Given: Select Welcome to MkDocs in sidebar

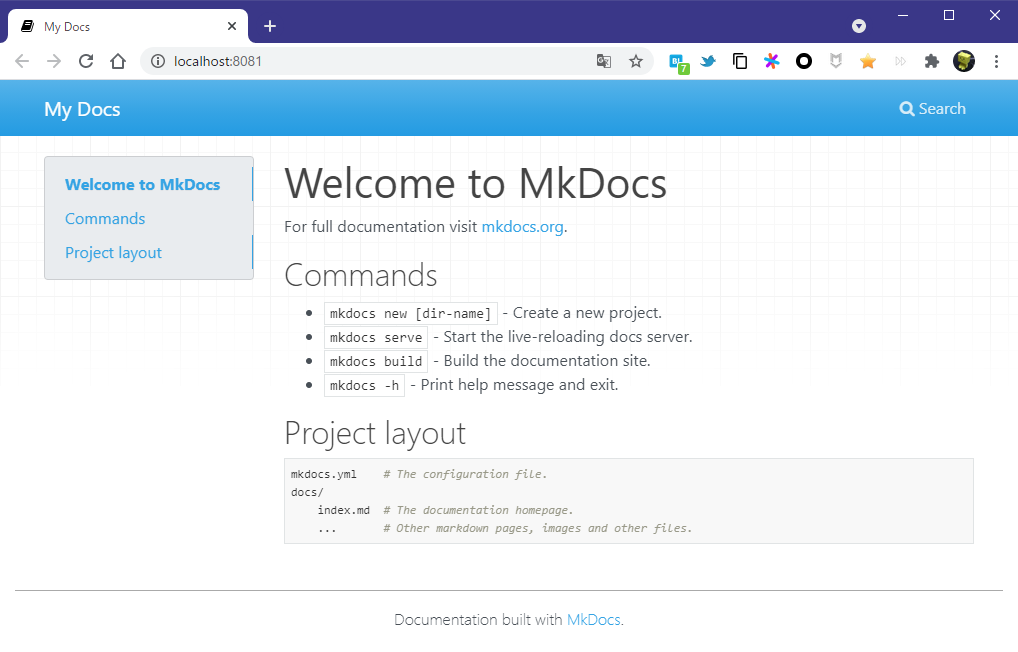Looking at the screenshot, I should point(142,184).
